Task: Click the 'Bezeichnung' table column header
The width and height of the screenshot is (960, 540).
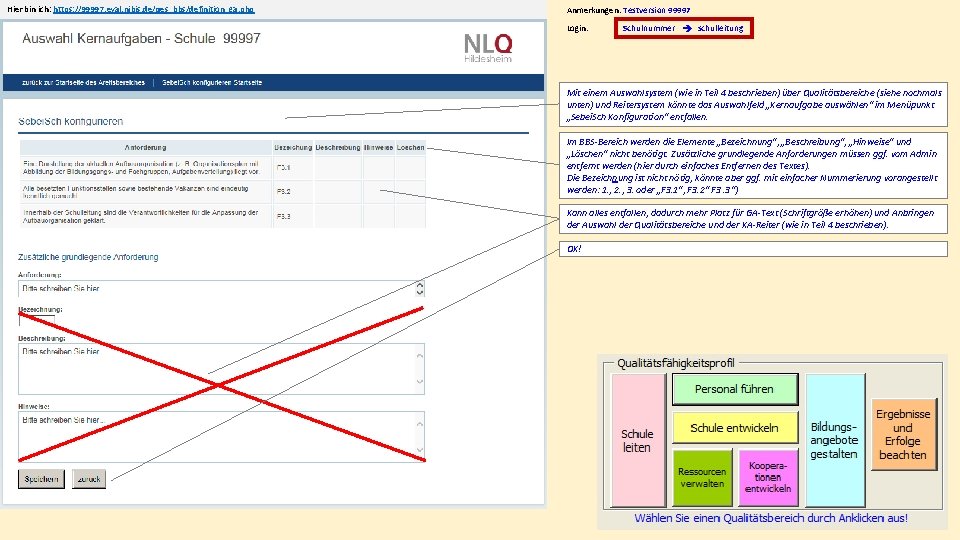Action: [x=293, y=148]
